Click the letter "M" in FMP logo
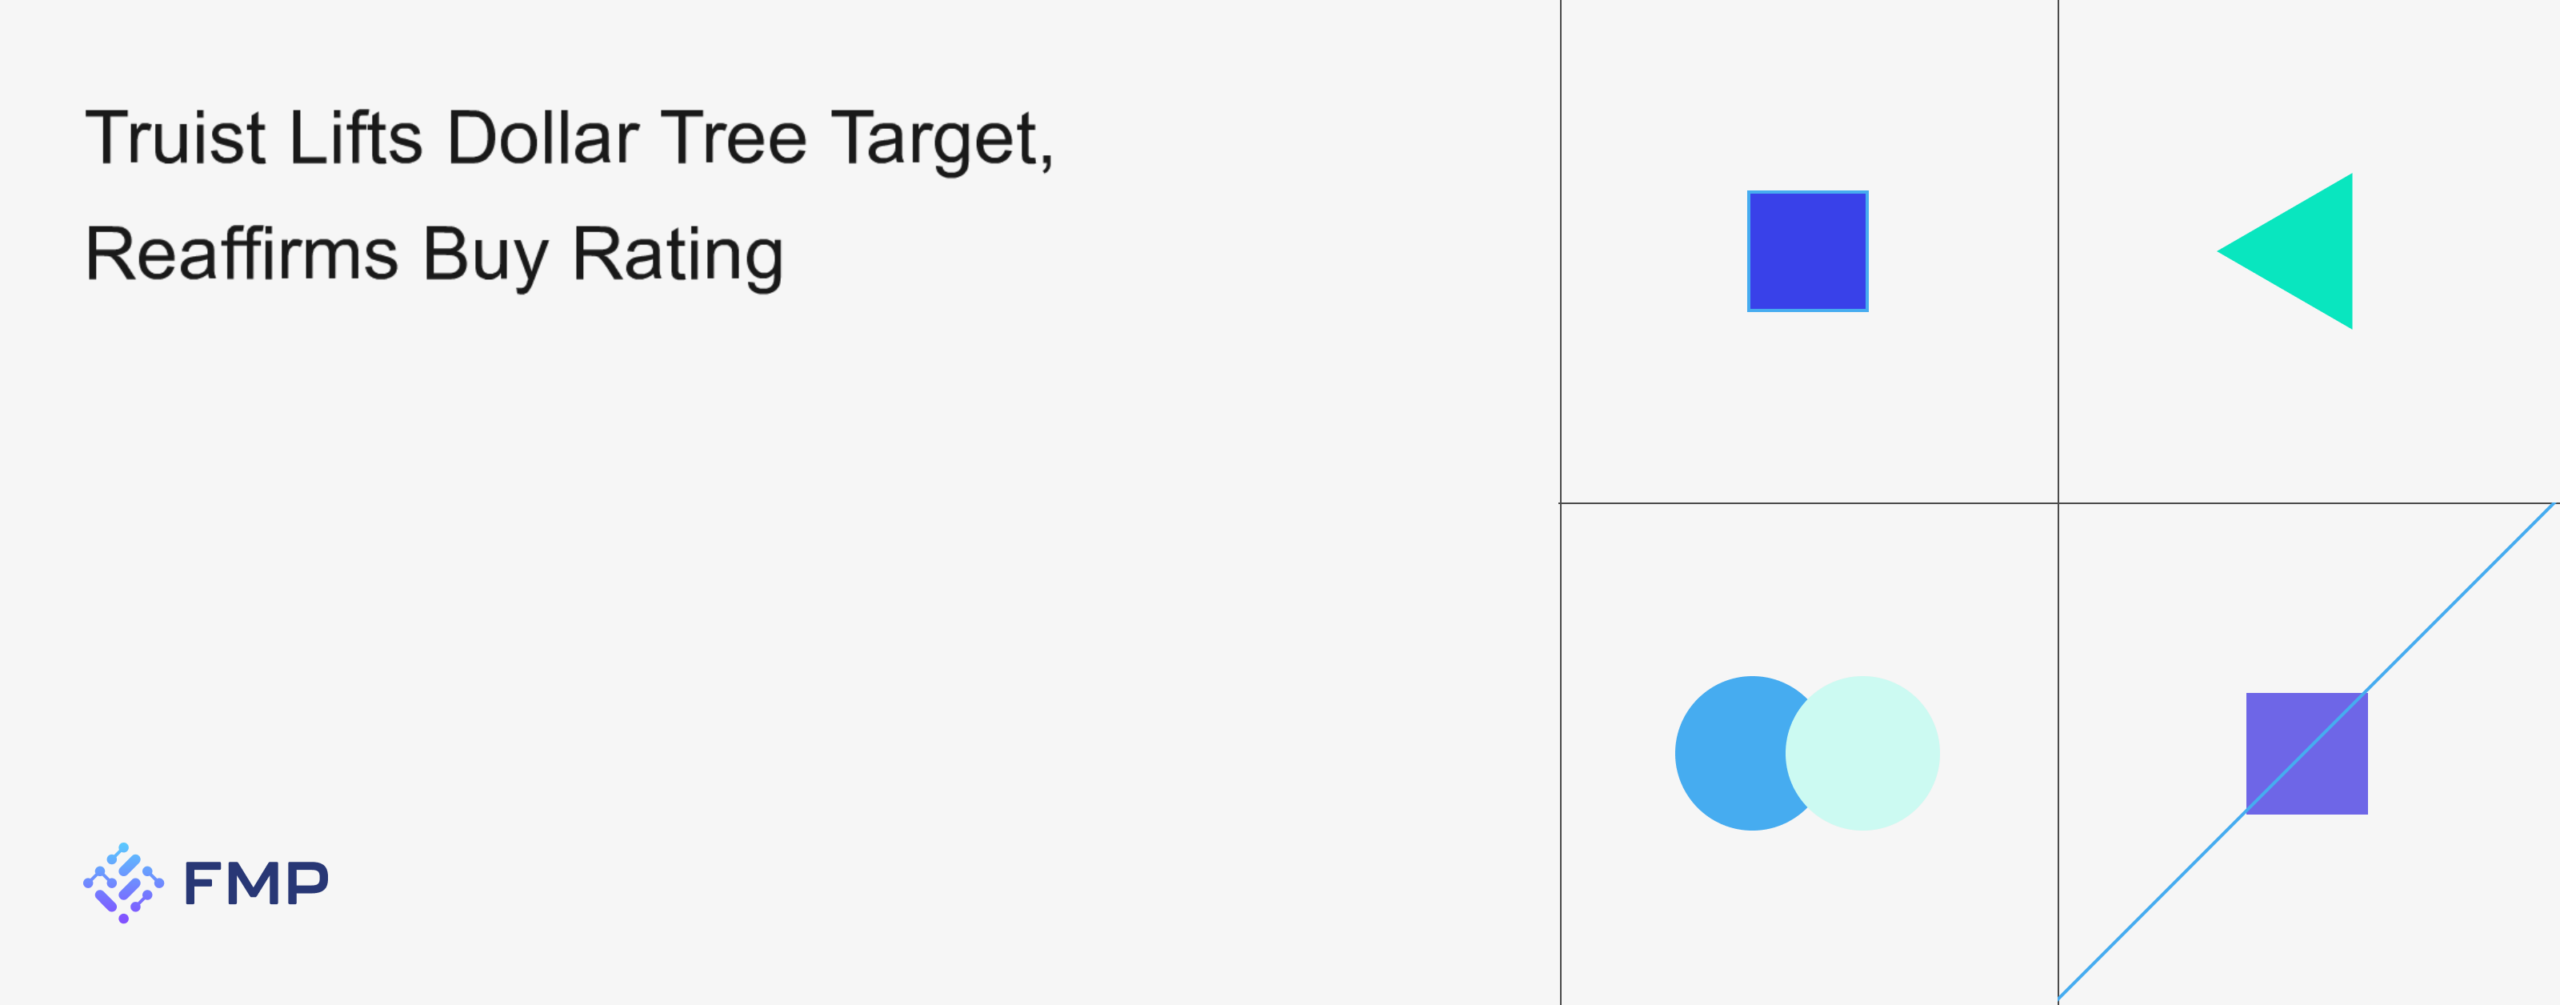The image size is (2560, 1005). pyautogui.click(x=256, y=883)
